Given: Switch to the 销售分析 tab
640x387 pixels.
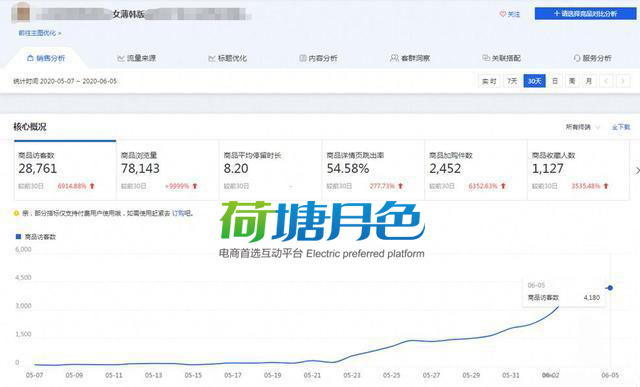Looking at the screenshot, I should 46,58.
